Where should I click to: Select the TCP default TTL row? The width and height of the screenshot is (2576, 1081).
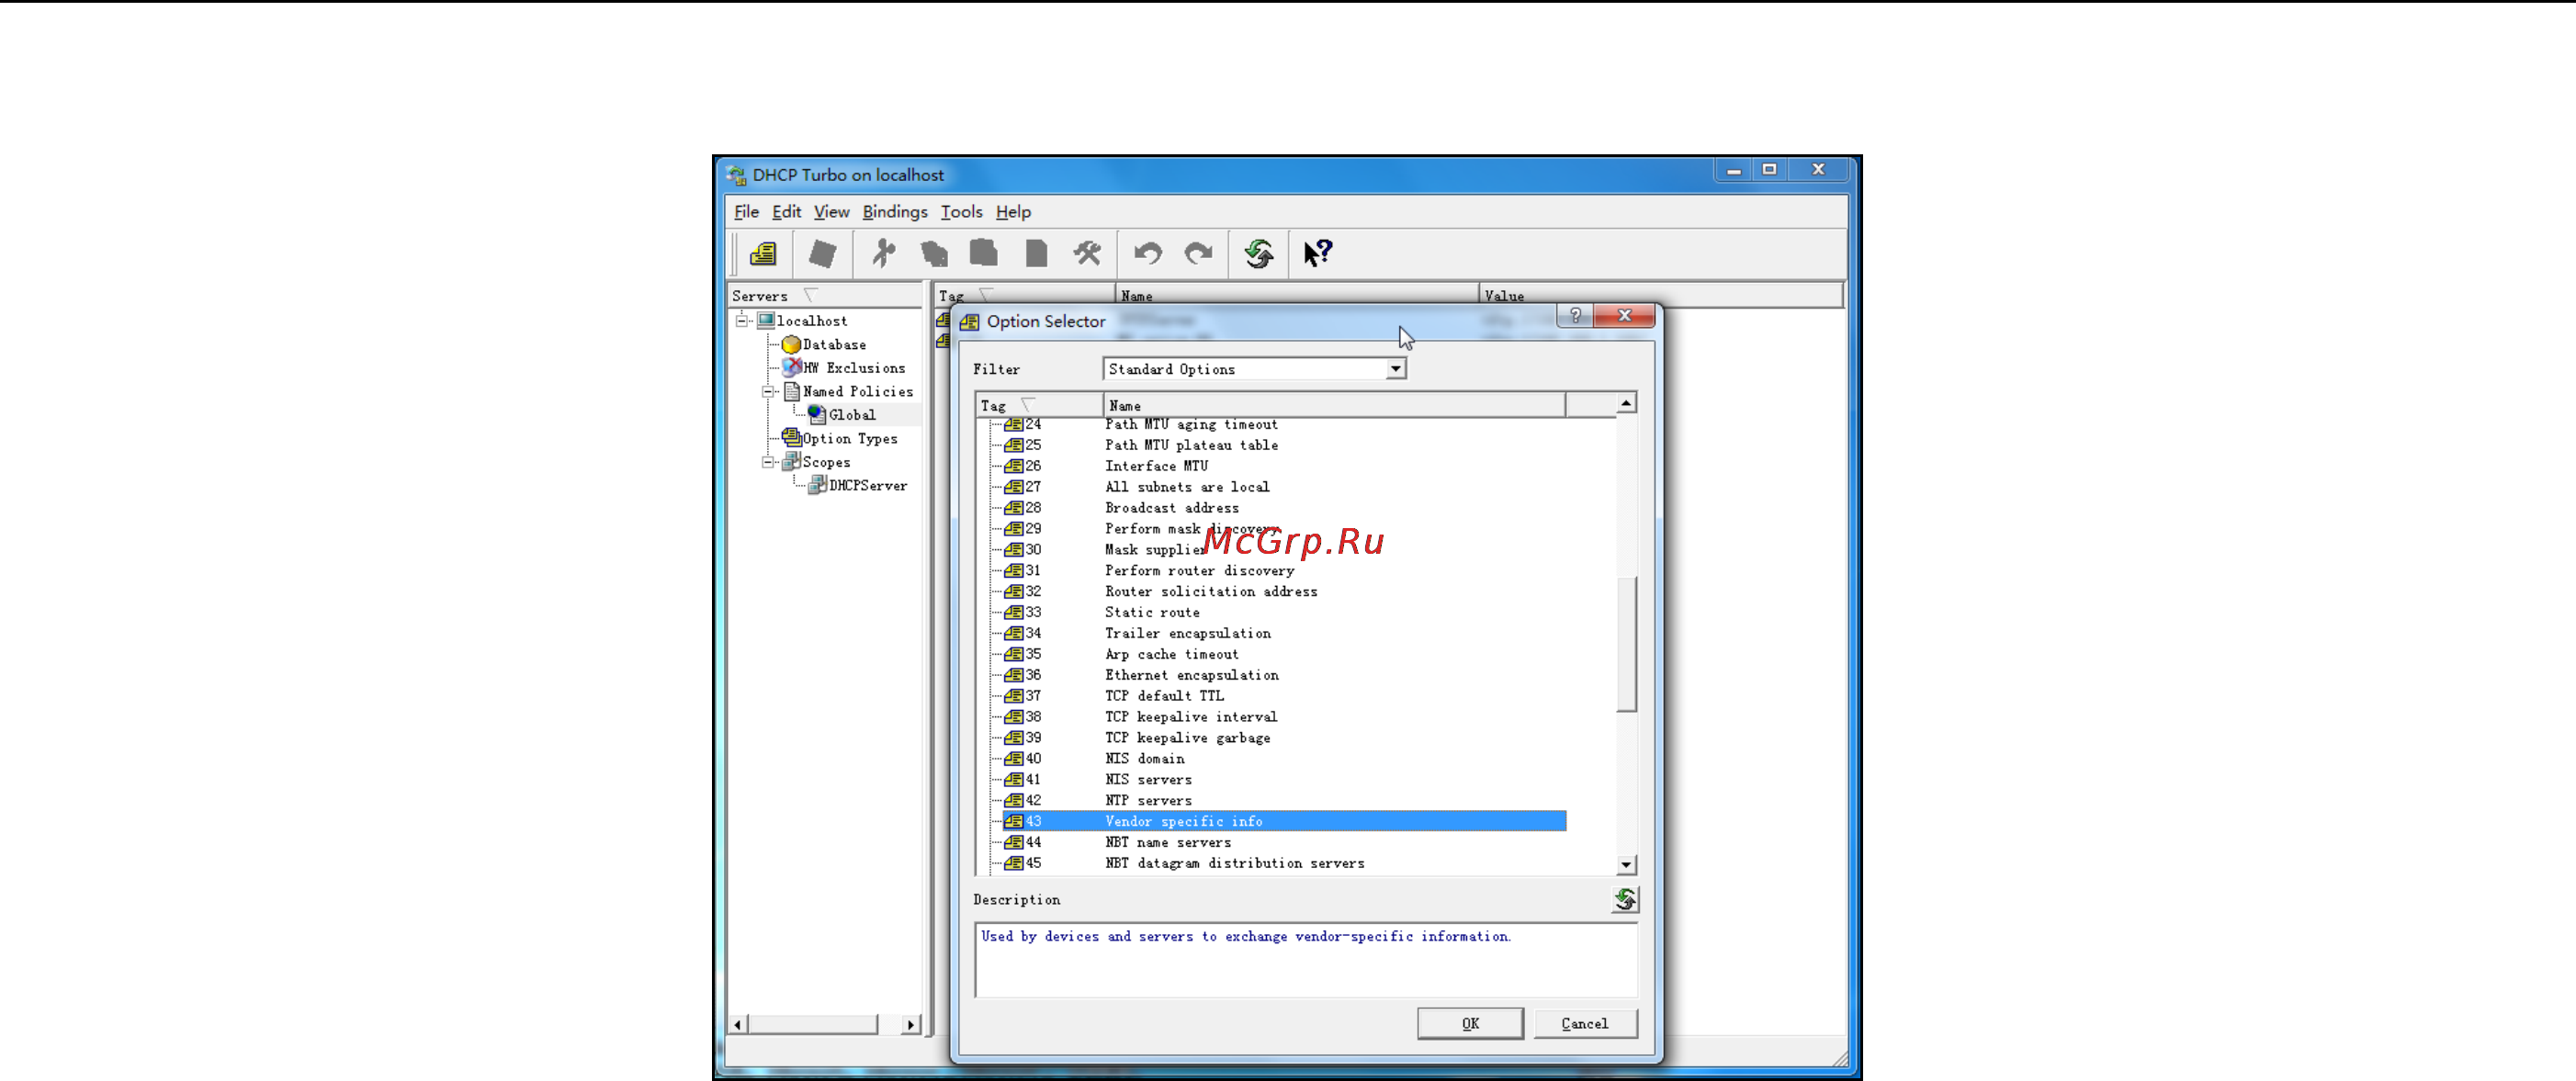[1284, 696]
